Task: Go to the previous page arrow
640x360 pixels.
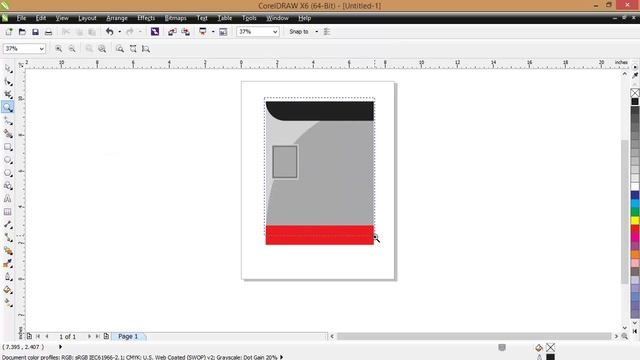Action: (x=47, y=336)
